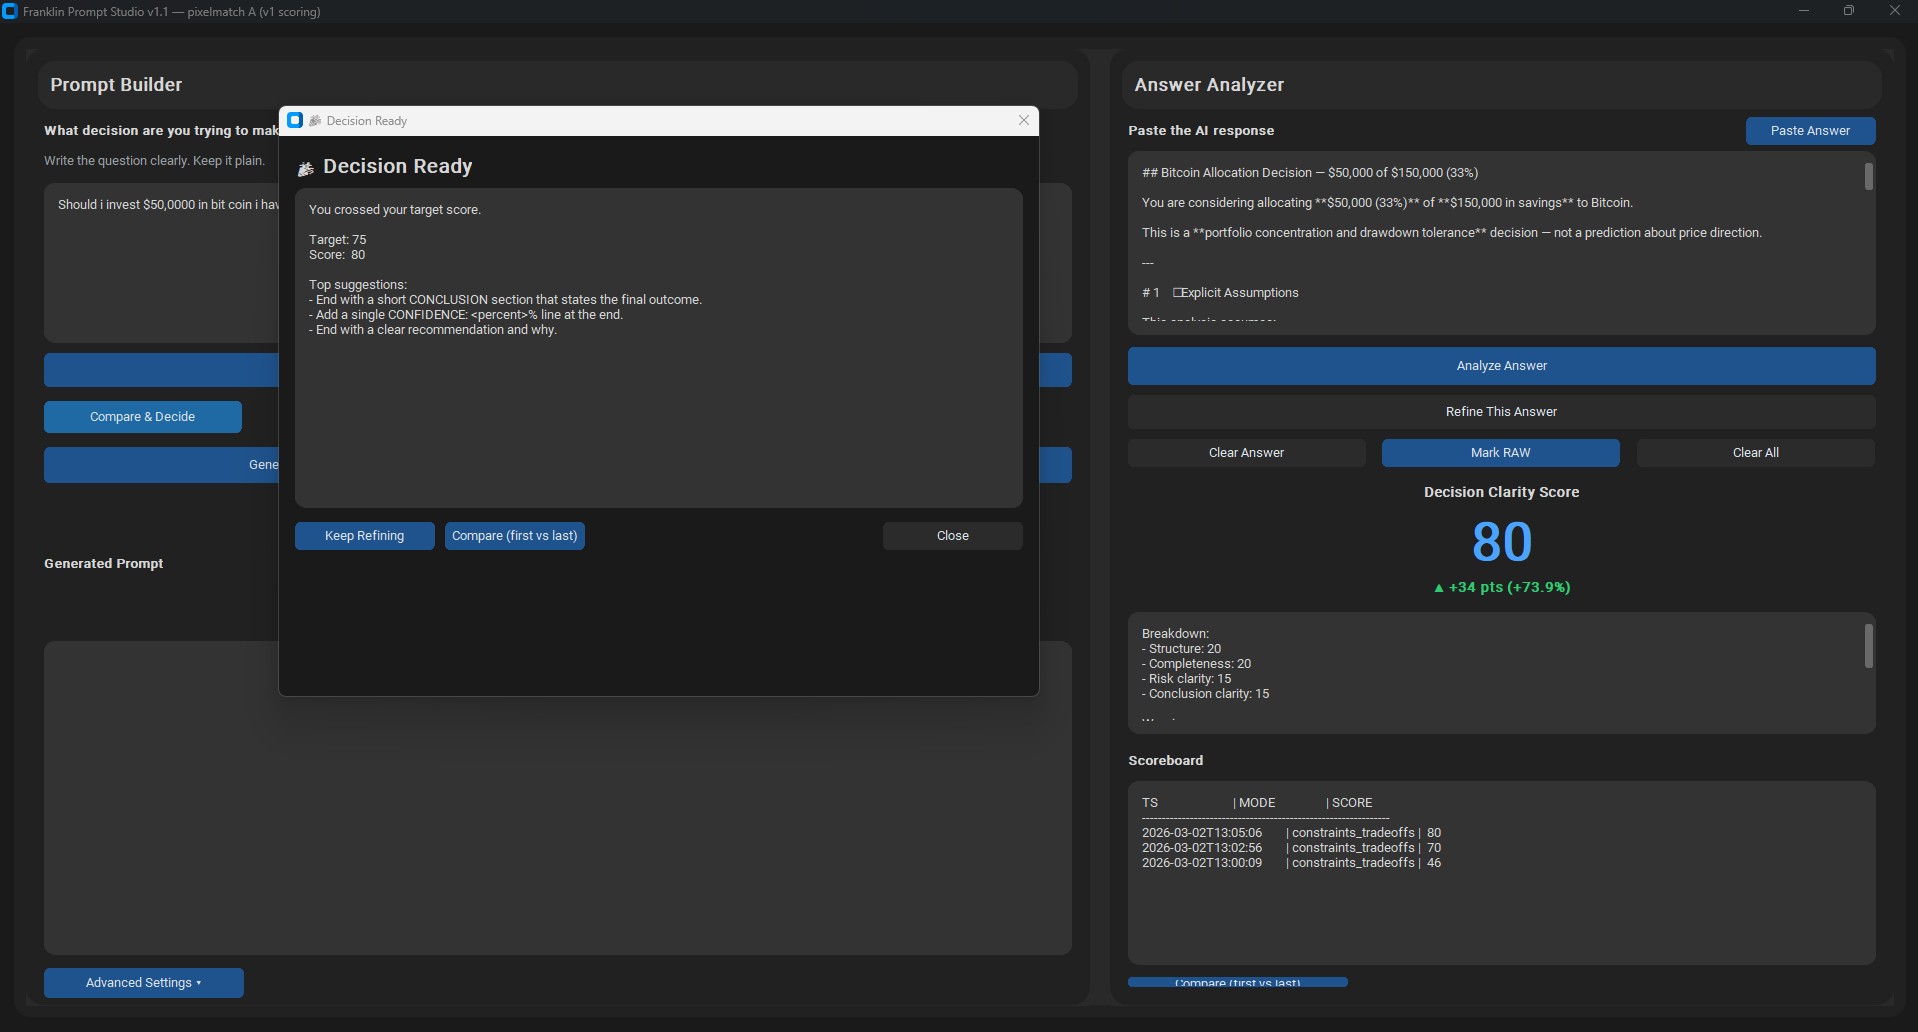Click the Decision Ready dialog title icon

point(295,121)
